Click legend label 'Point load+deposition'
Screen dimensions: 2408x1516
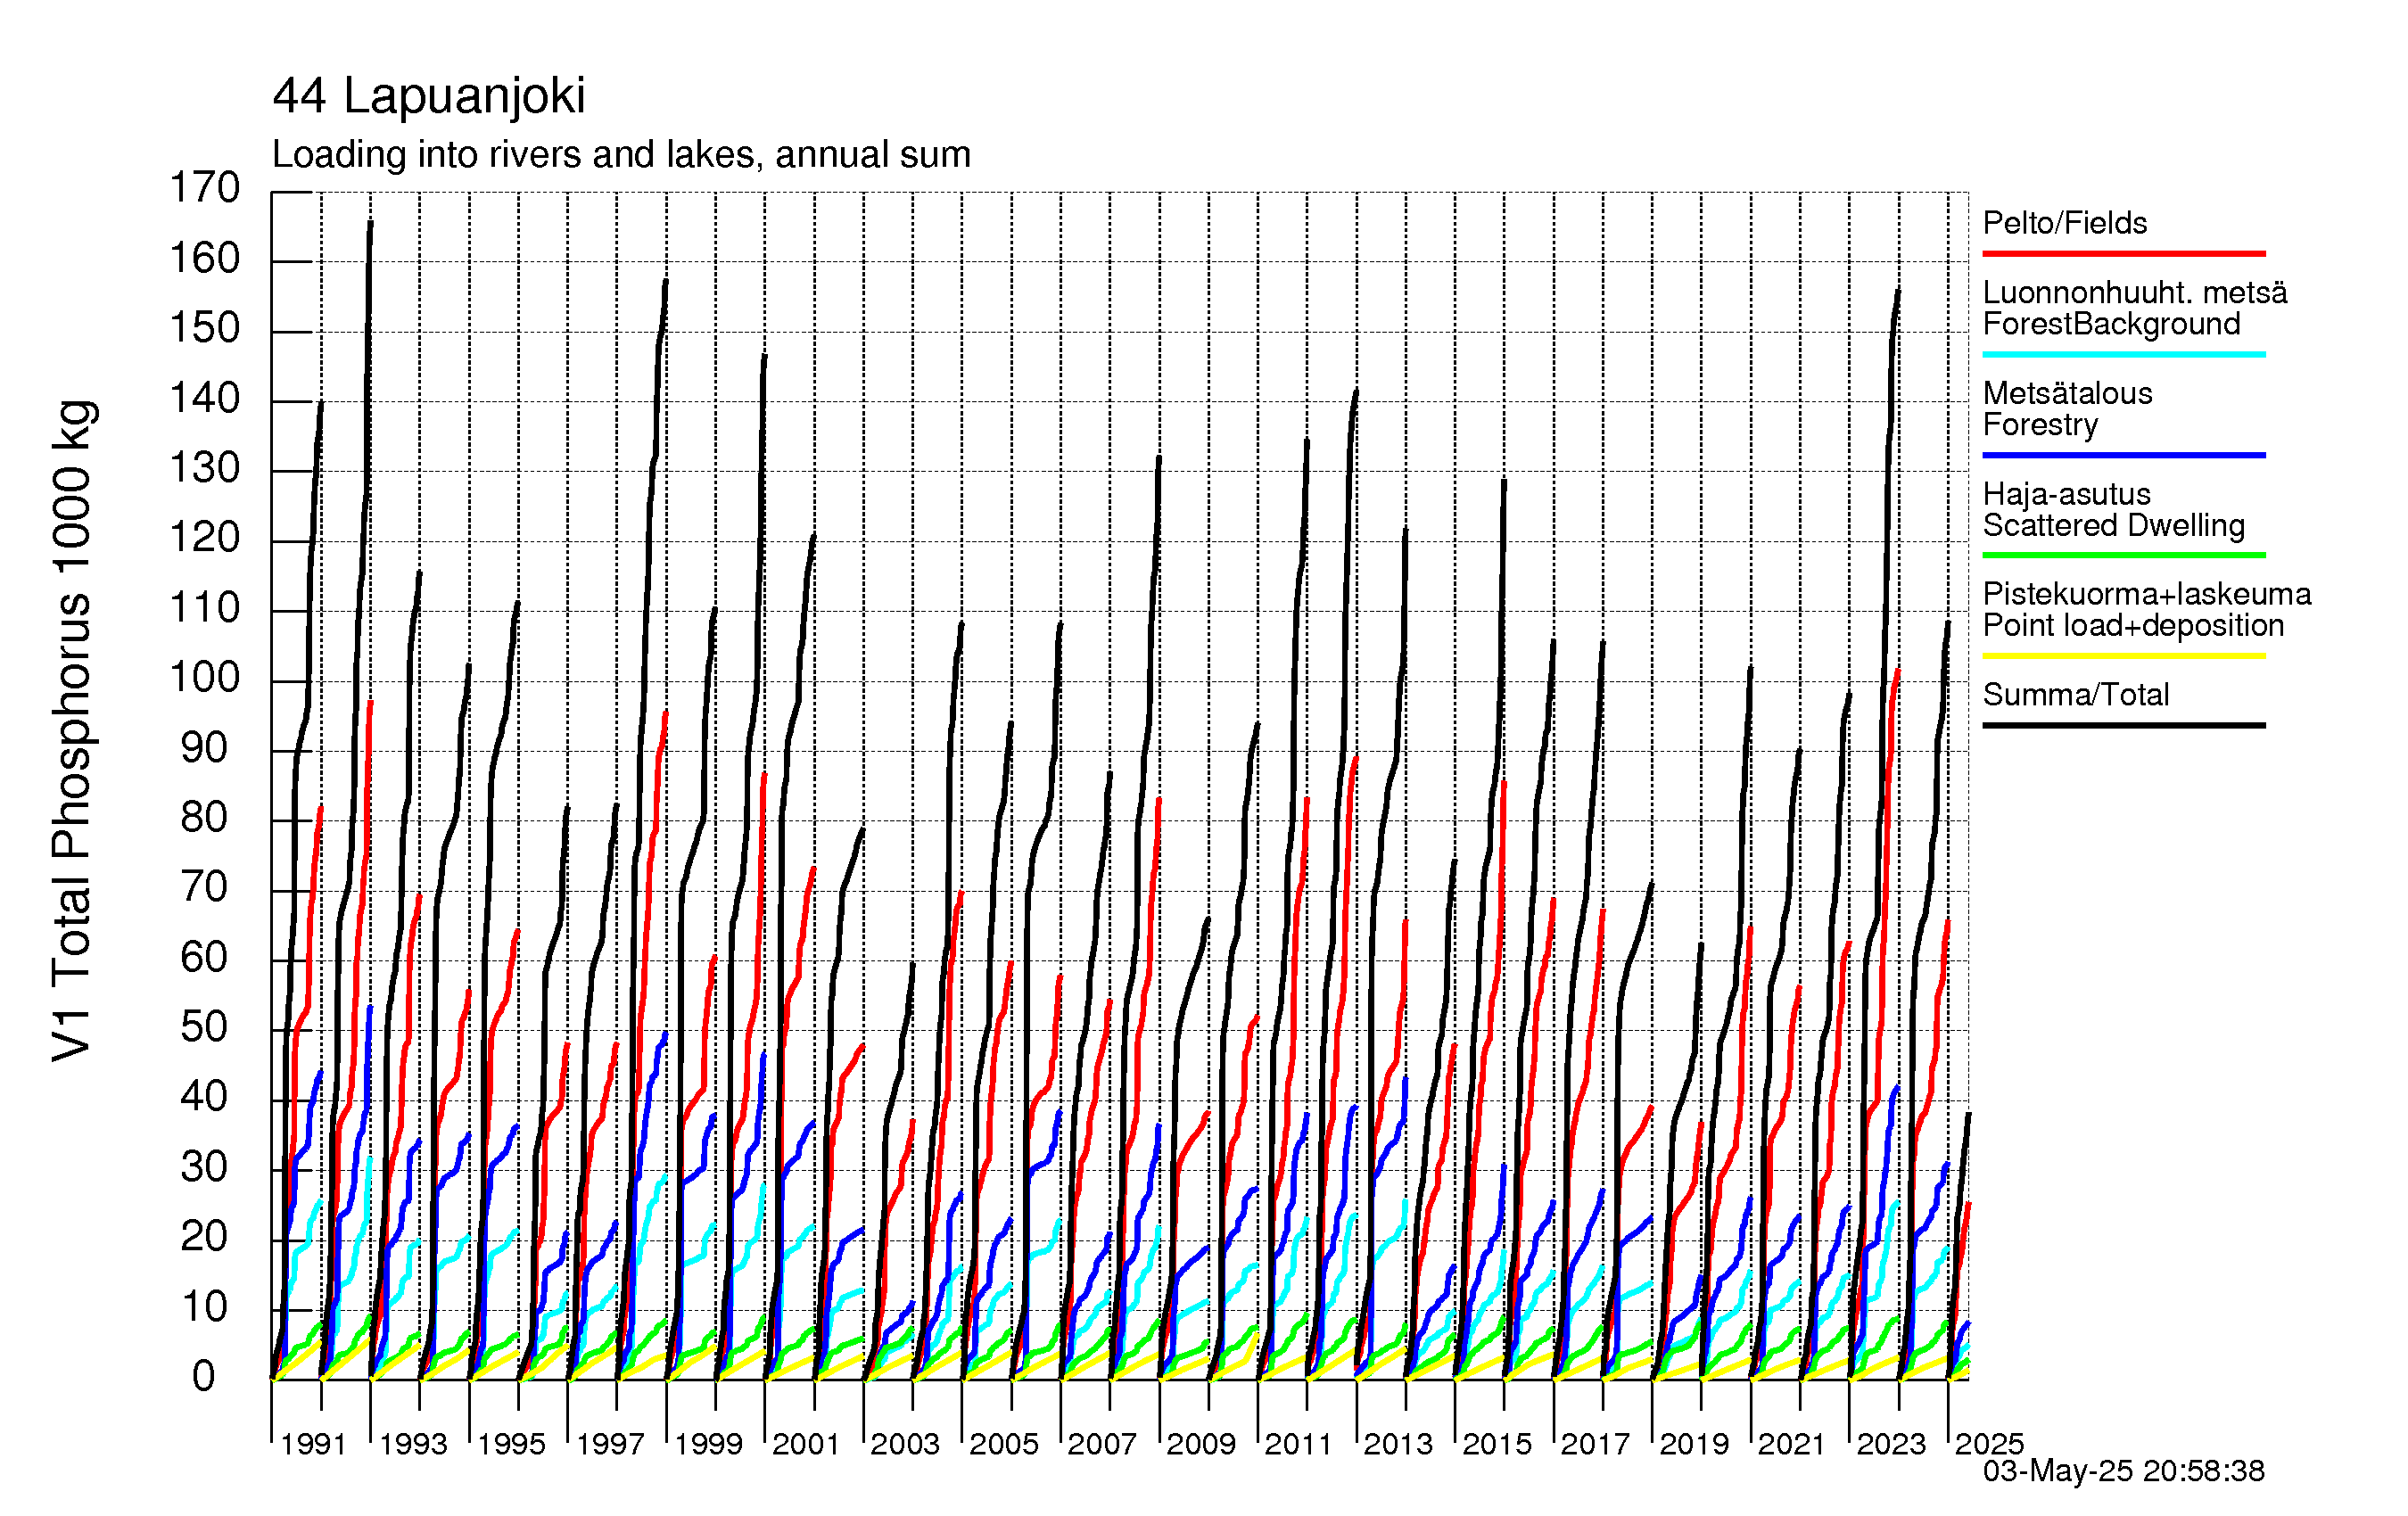pyautogui.click(x=2133, y=625)
